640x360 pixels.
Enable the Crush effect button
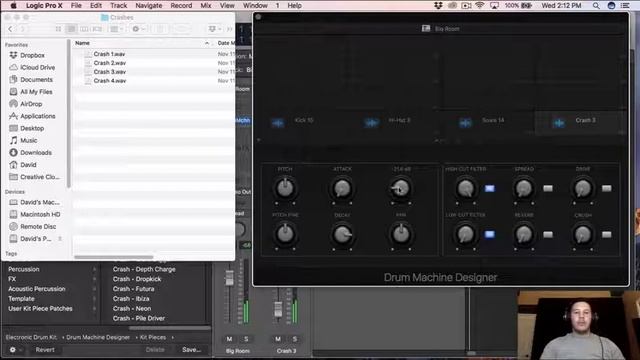tap(607, 234)
